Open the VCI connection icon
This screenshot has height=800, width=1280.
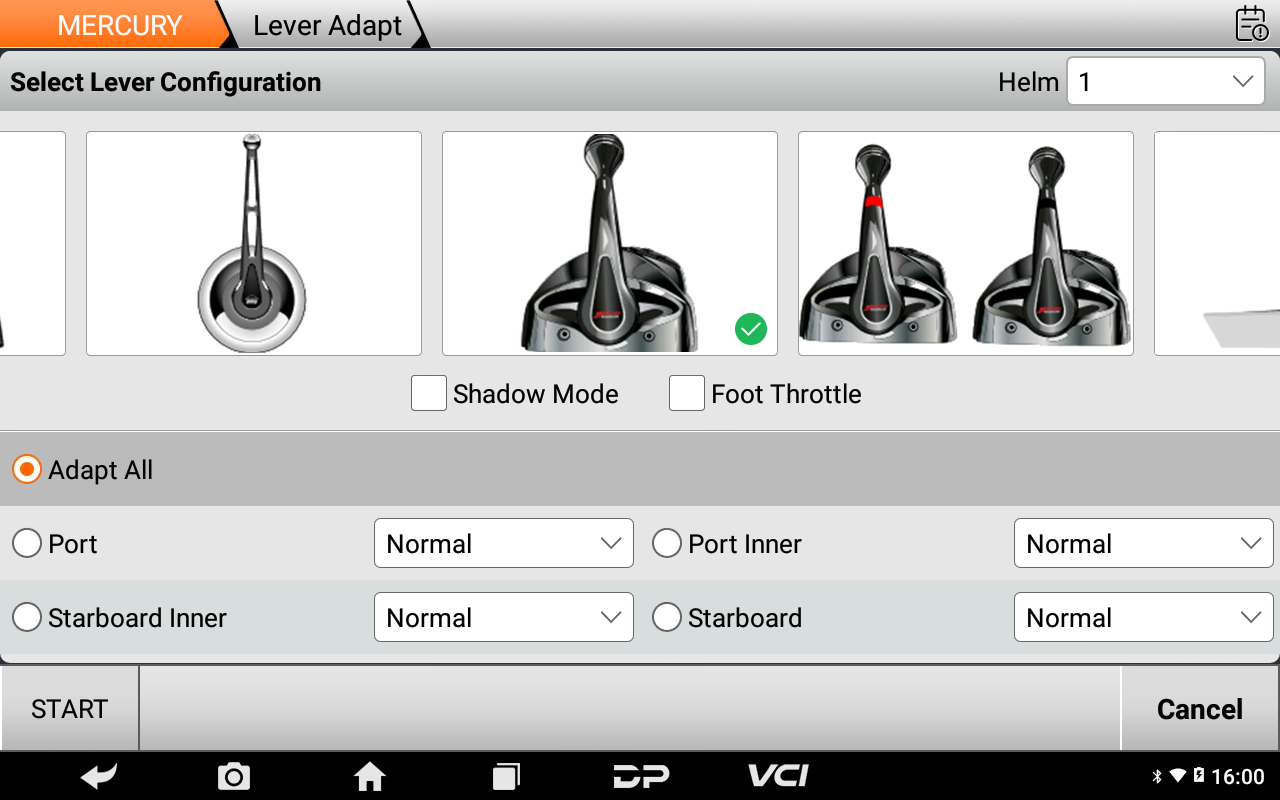[778, 776]
